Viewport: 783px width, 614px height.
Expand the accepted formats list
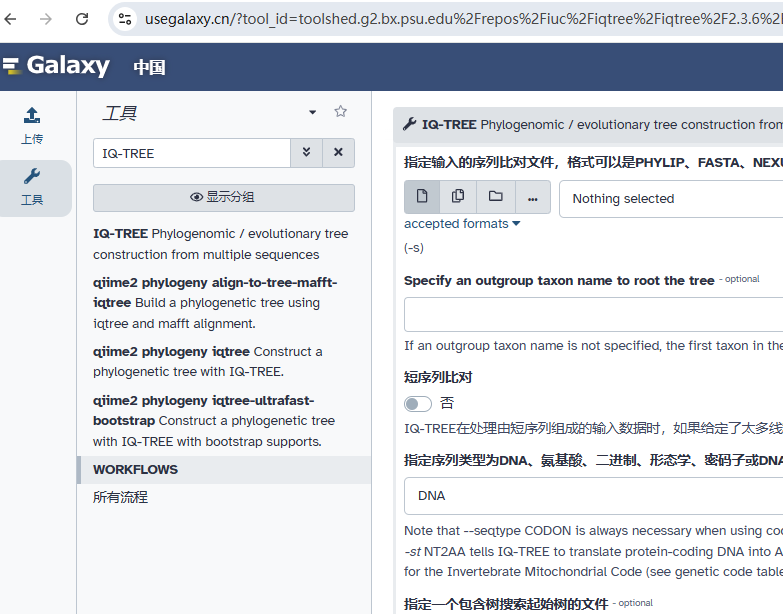[462, 224]
